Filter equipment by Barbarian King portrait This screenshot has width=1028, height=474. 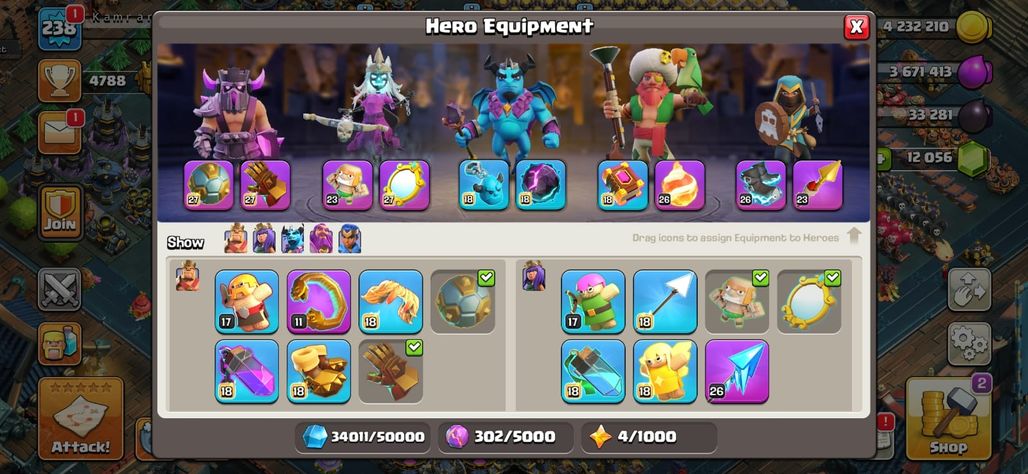pos(236,239)
